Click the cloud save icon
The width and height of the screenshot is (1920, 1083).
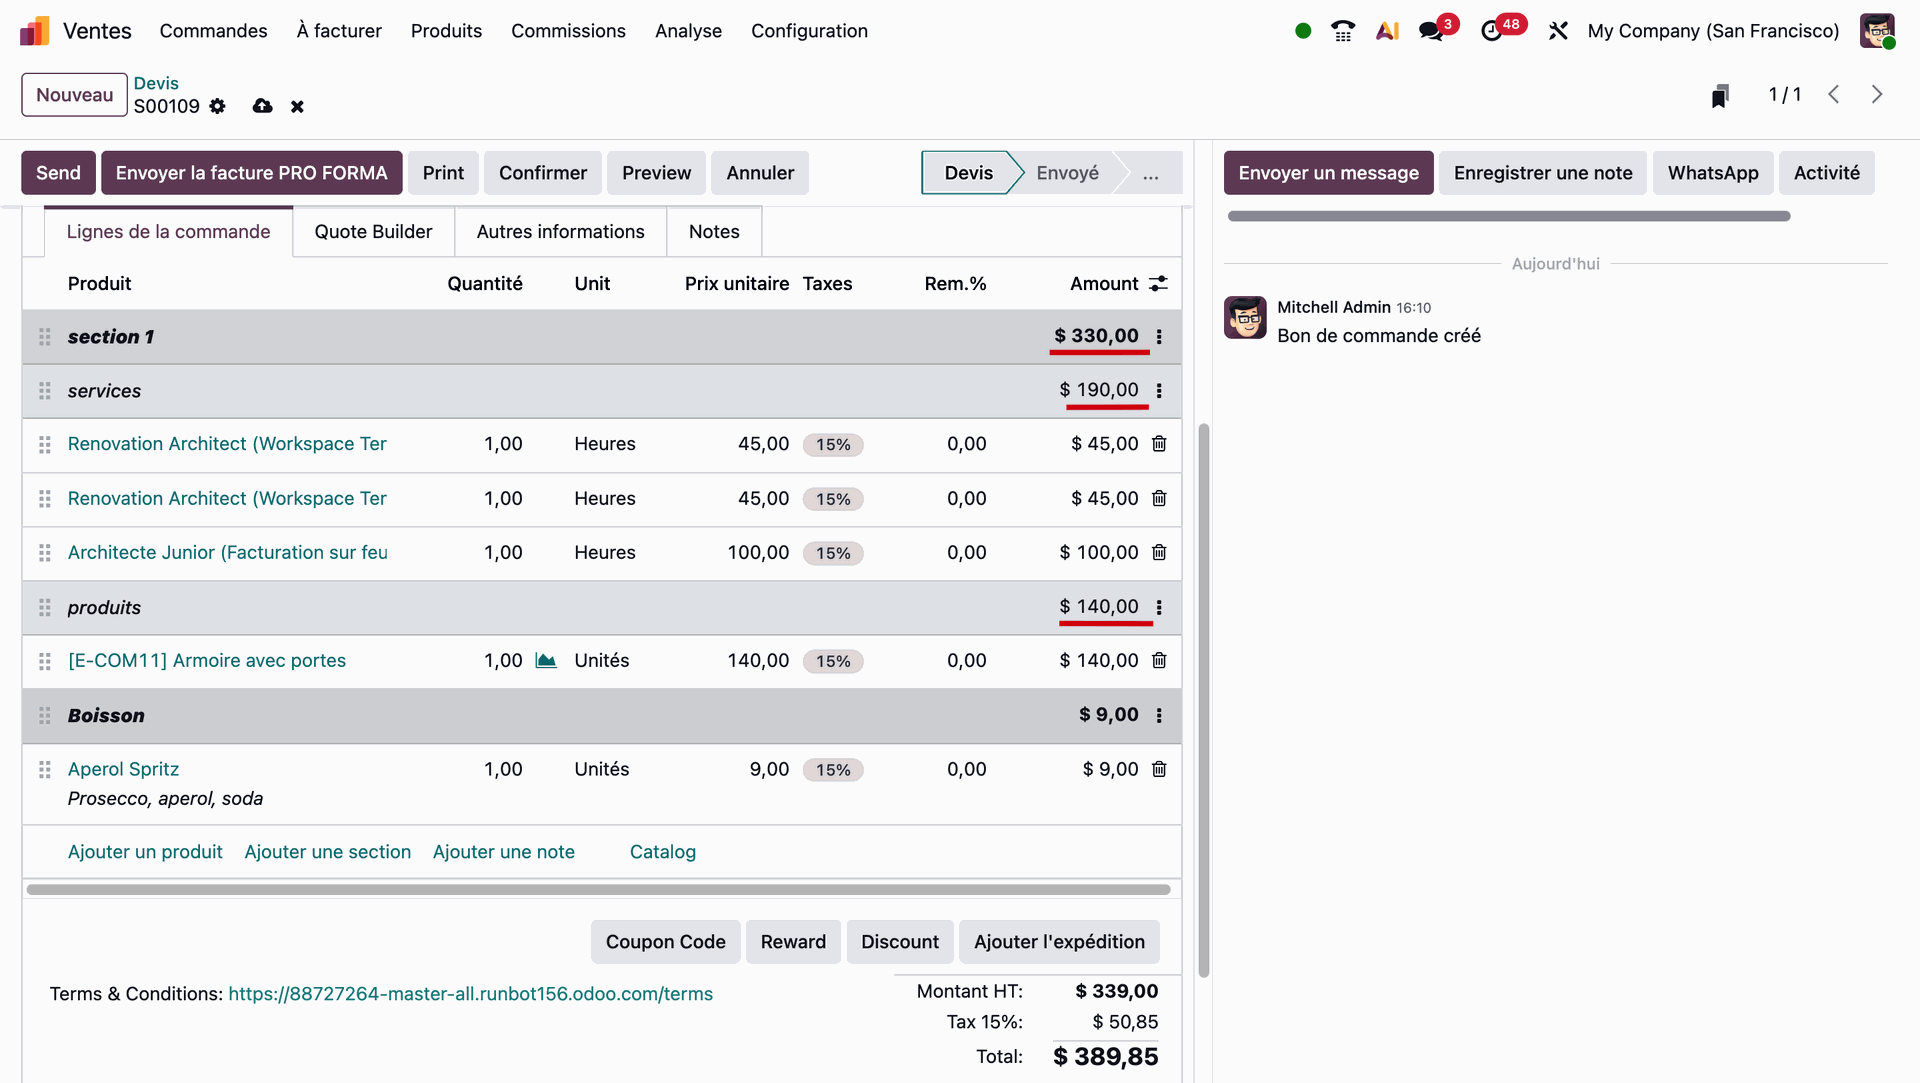tap(262, 106)
